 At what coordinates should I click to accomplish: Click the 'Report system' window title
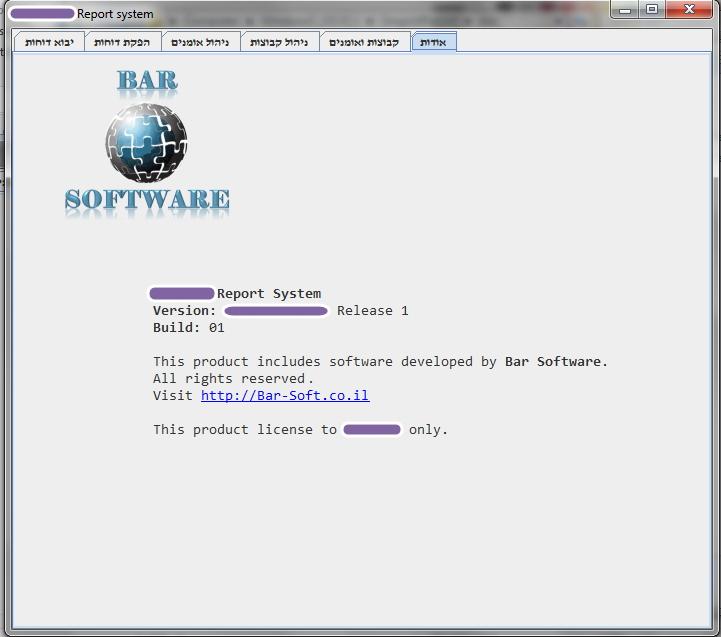(x=115, y=14)
